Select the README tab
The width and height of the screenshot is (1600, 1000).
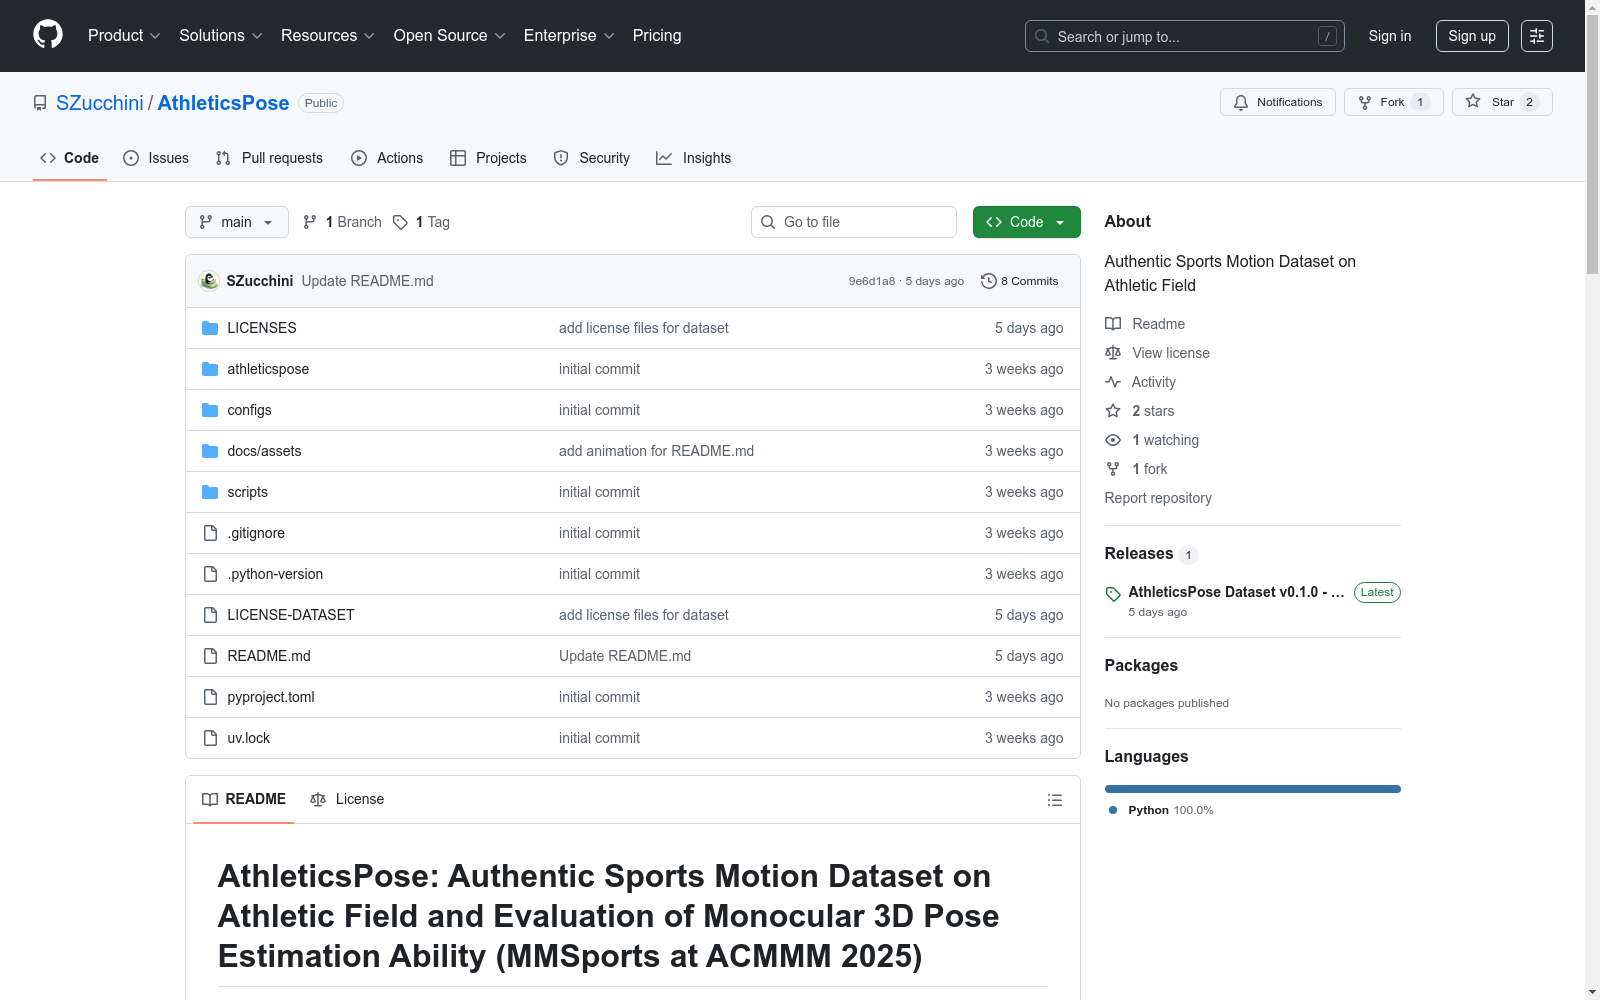(244, 799)
